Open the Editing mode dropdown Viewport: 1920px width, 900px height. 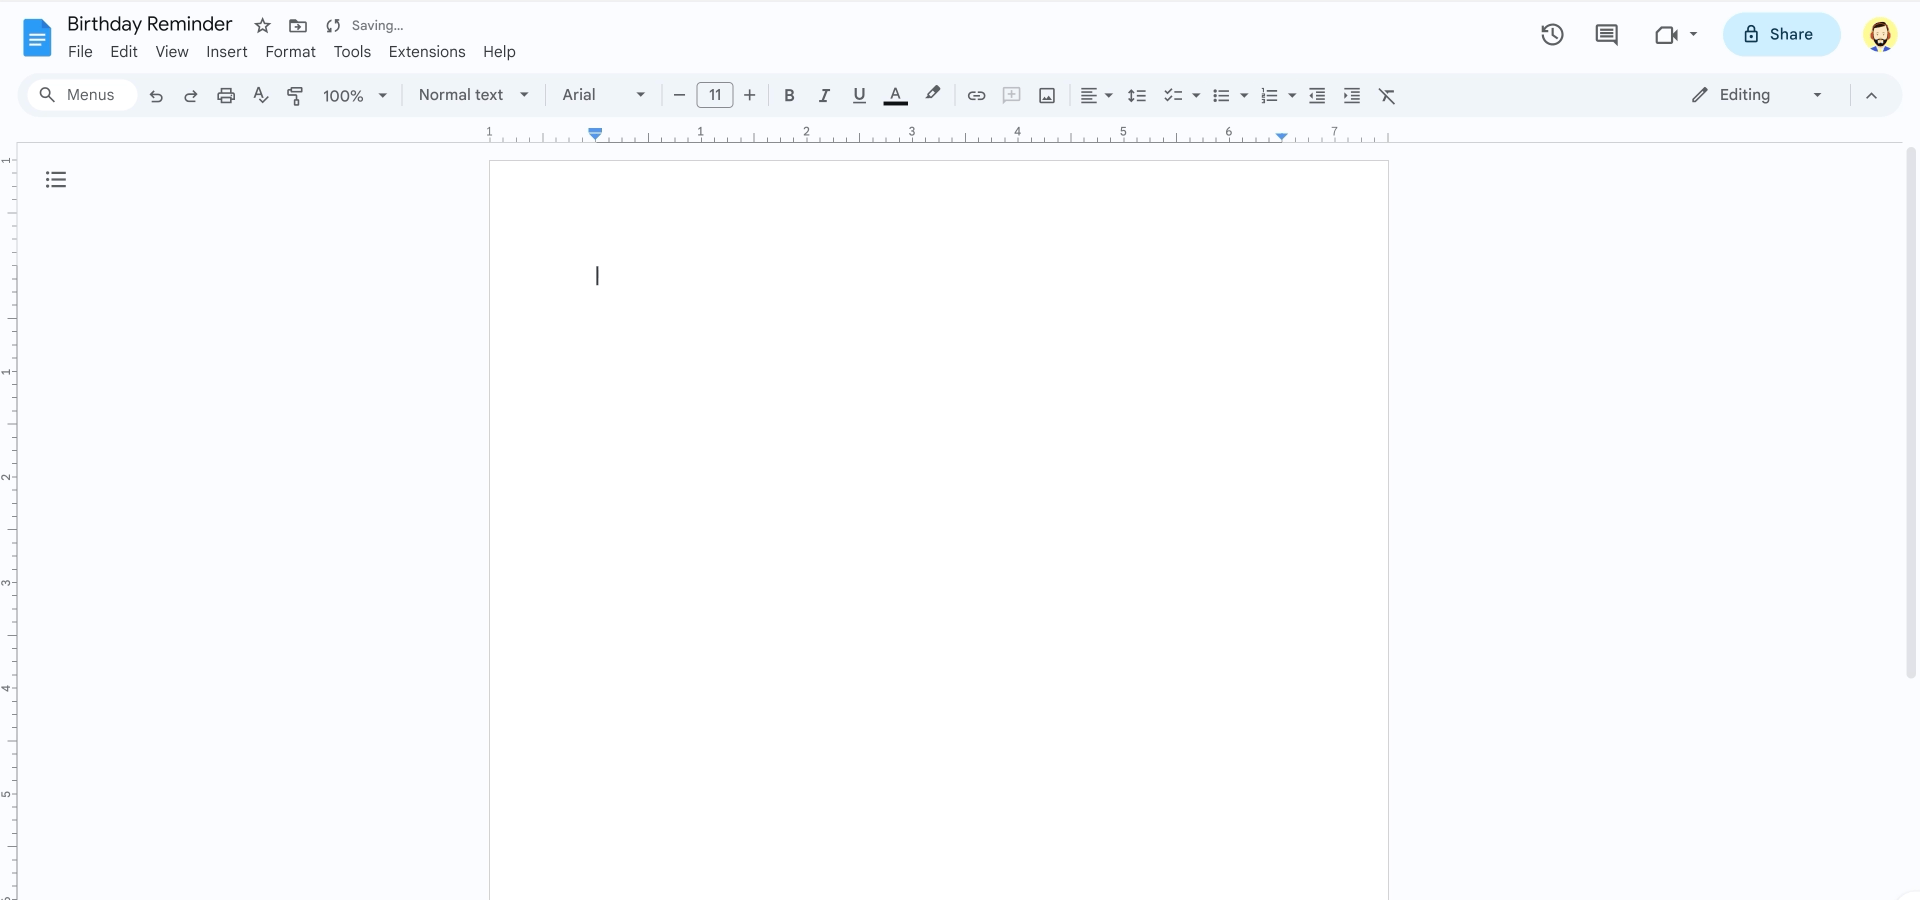[x=1755, y=95]
